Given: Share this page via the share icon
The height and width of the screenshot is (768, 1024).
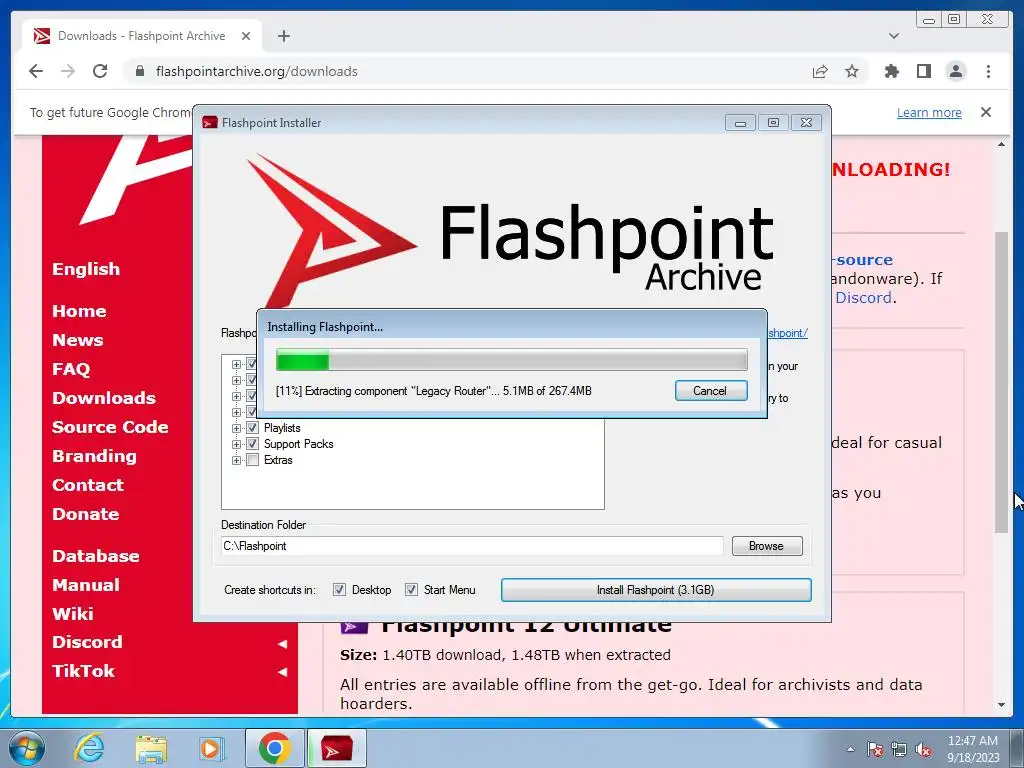Looking at the screenshot, I should (820, 71).
